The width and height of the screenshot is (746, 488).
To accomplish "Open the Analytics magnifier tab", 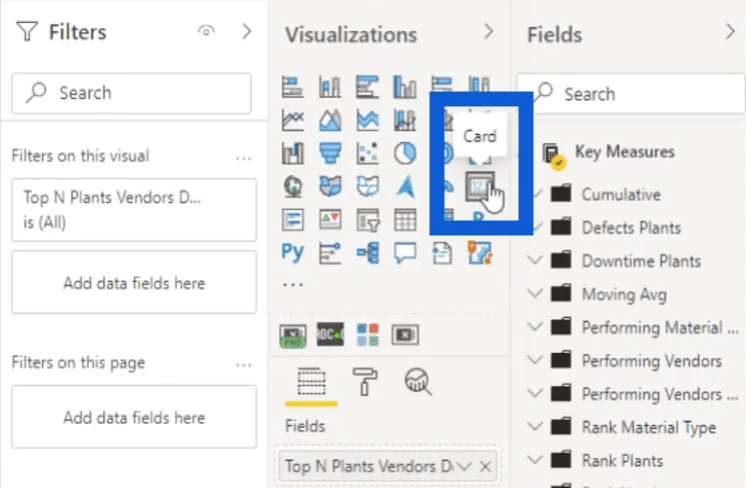I will tap(418, 381).
